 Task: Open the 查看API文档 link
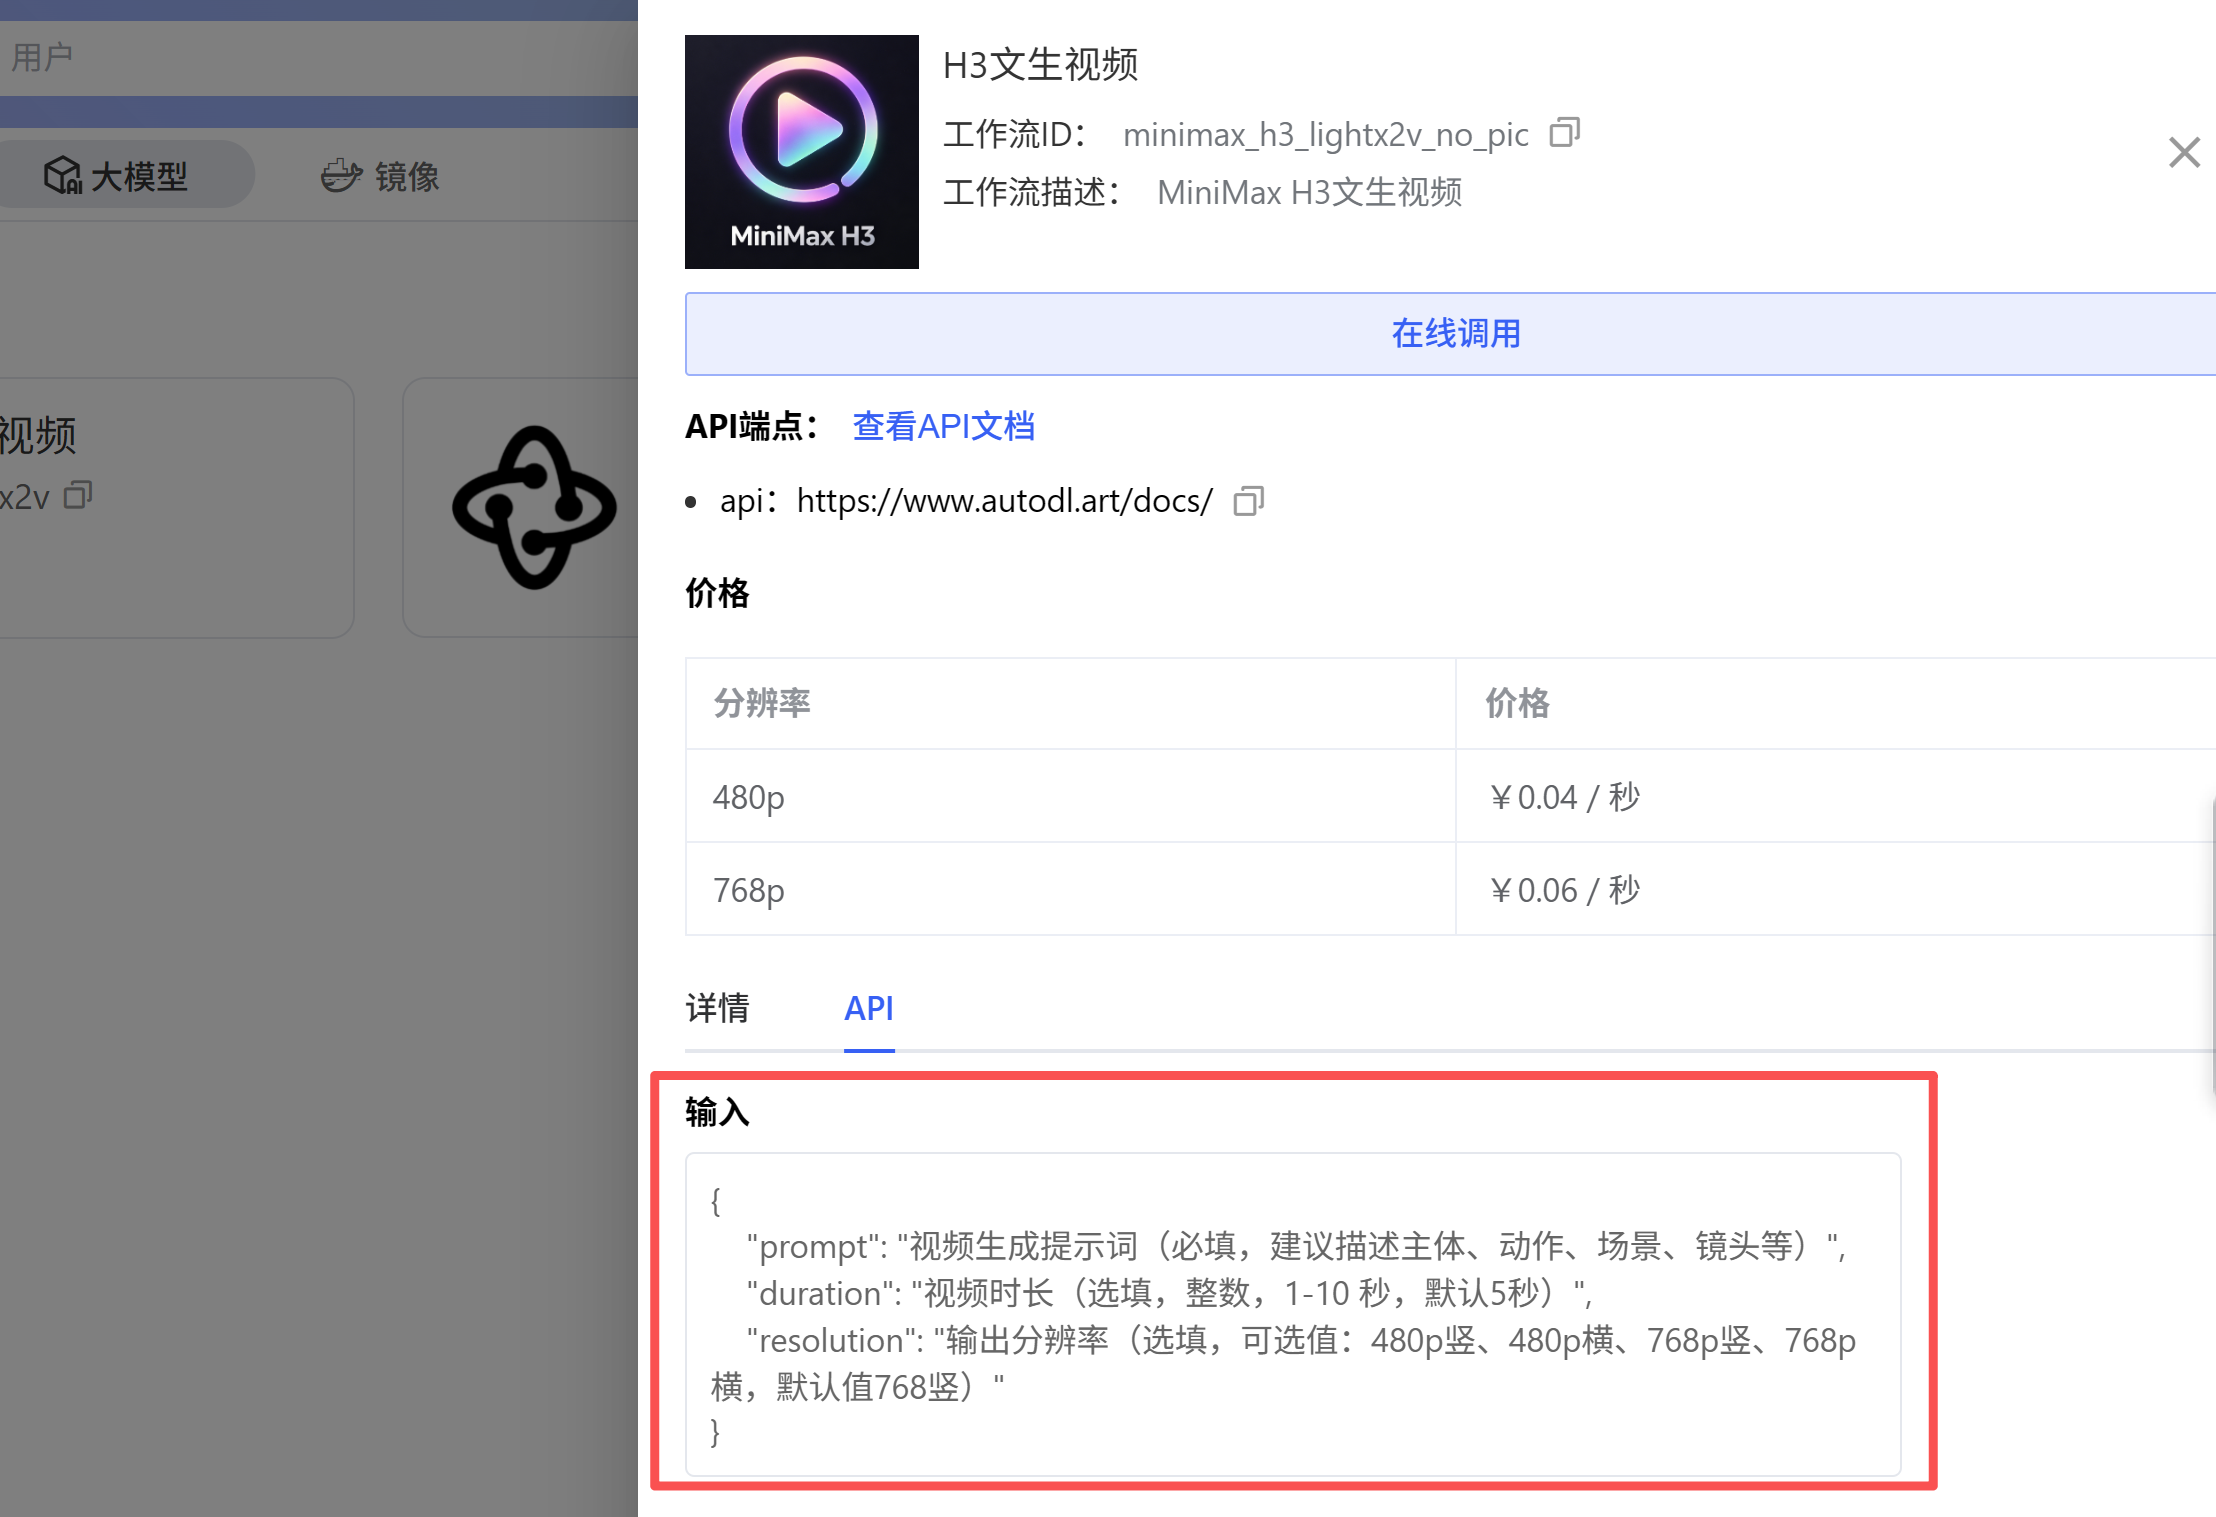[943, 427]
